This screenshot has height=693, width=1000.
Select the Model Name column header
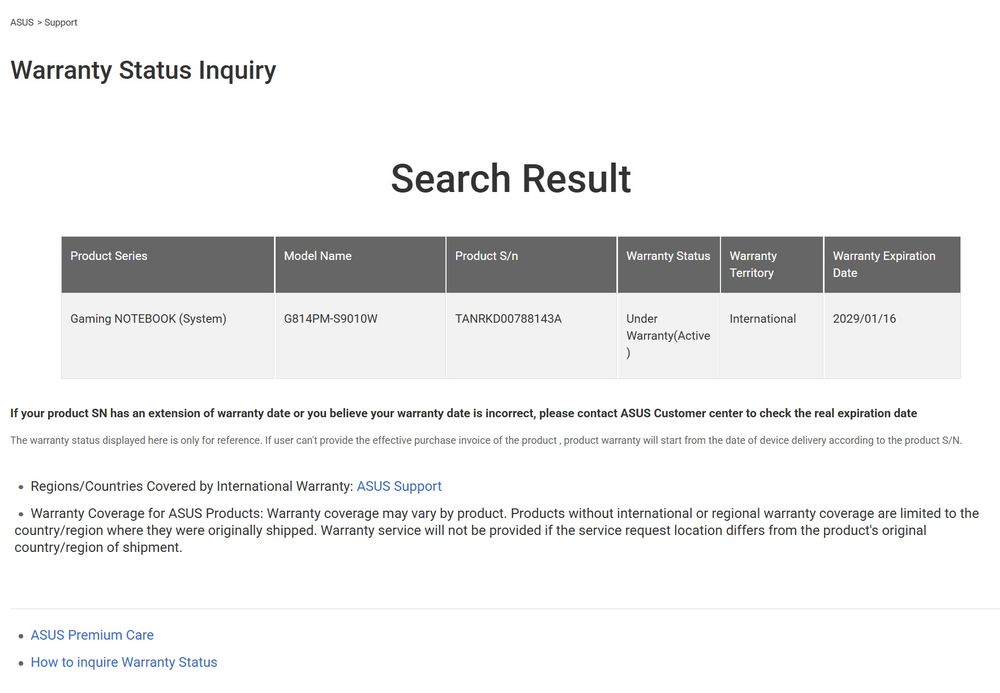click(x=318, y=256)
